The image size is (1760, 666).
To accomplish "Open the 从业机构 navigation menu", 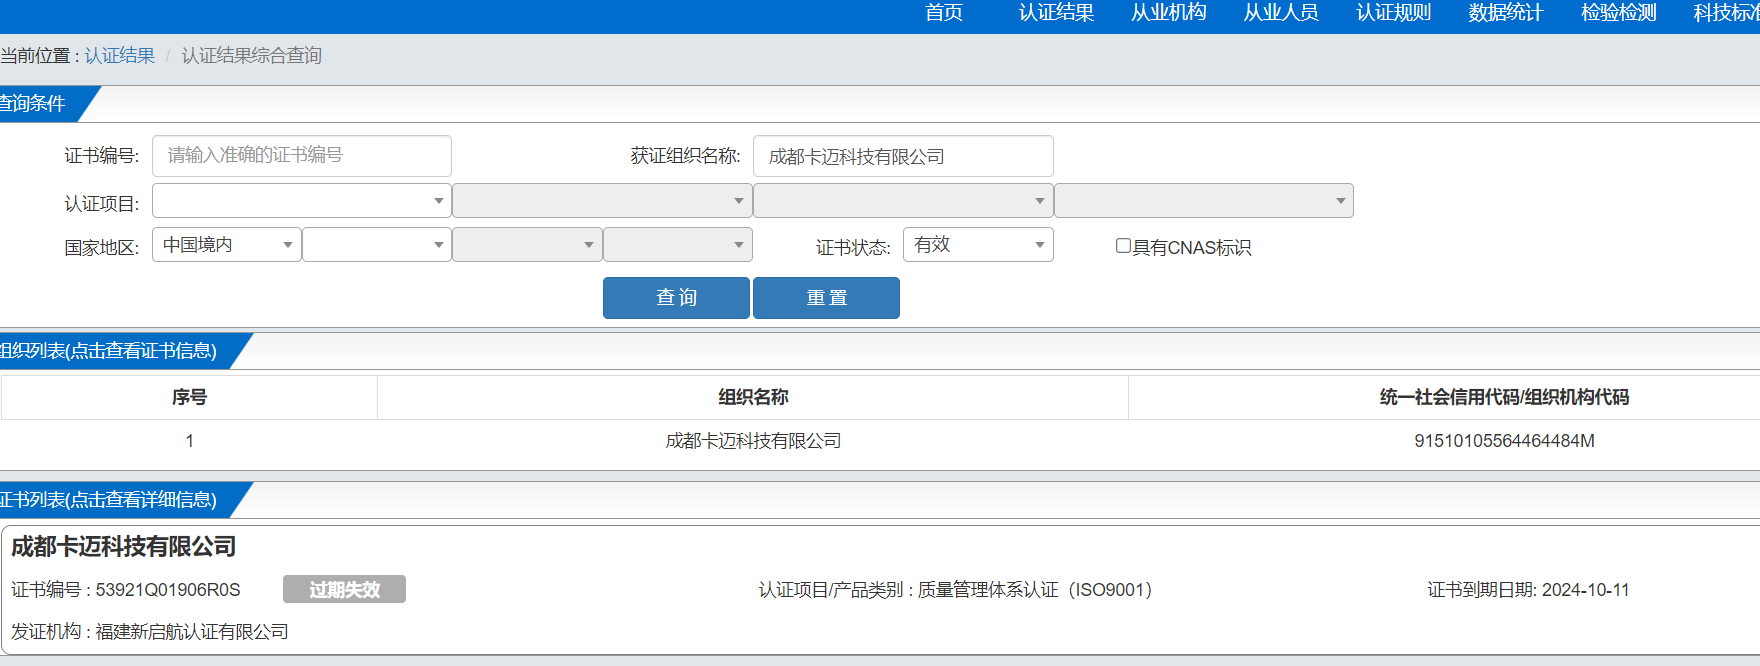I will click(1168, 13).
